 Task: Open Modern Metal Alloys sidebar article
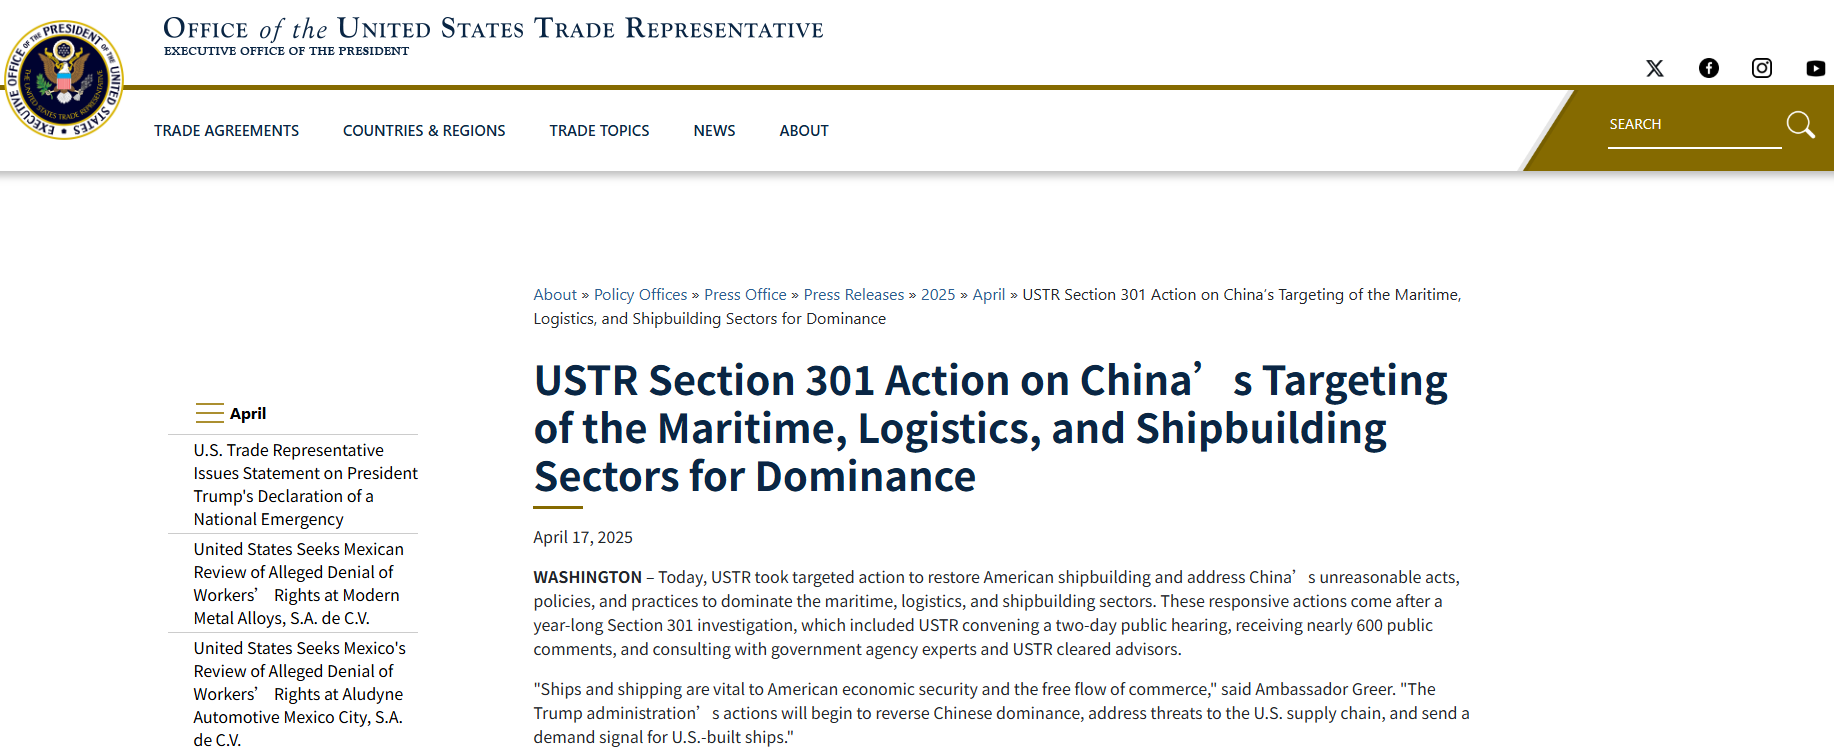click(x=298, y=584)
